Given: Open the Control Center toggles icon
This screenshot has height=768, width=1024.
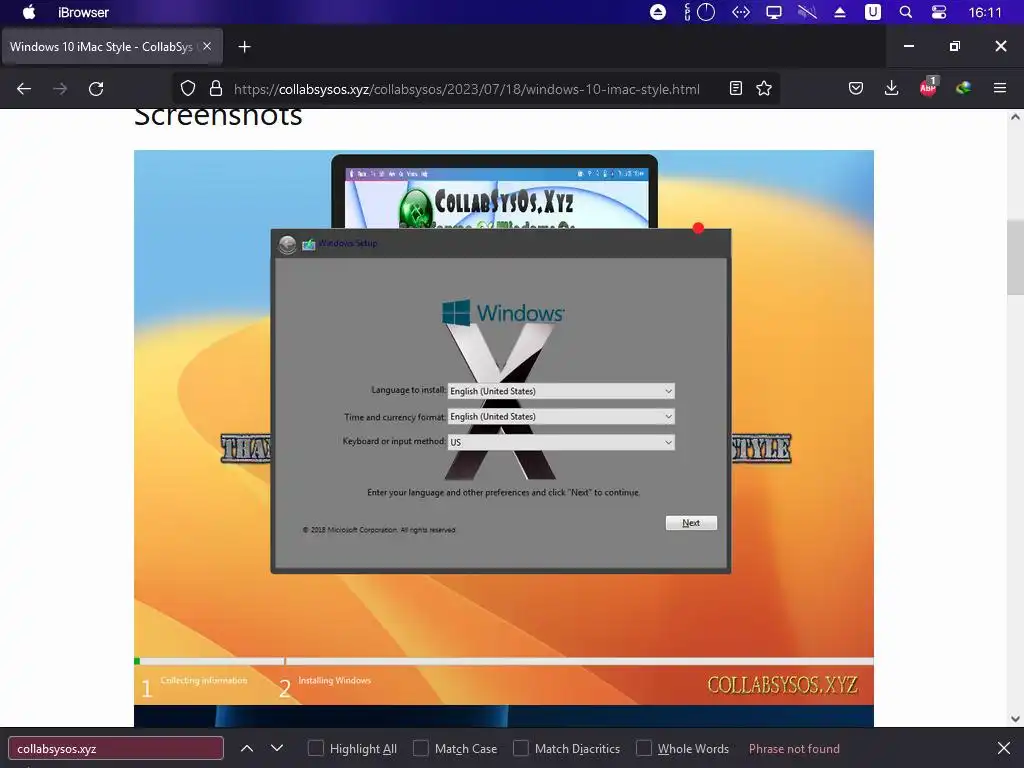Looking at the screenshot, I should 938,12.
